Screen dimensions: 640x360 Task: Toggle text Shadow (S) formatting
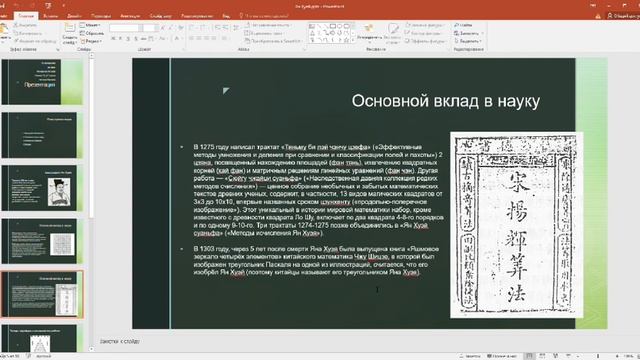136,38
